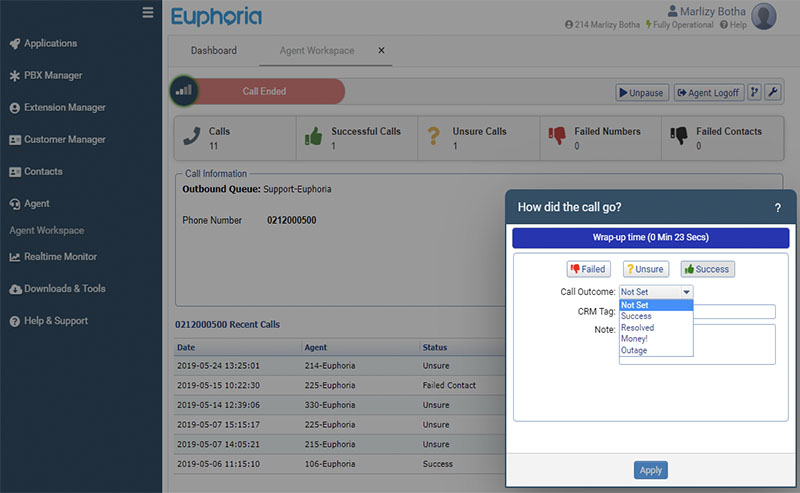The height and width of the screenshot is (493, 800).
Task: Click the Agent Logoff button
Action: coord(709,93)
